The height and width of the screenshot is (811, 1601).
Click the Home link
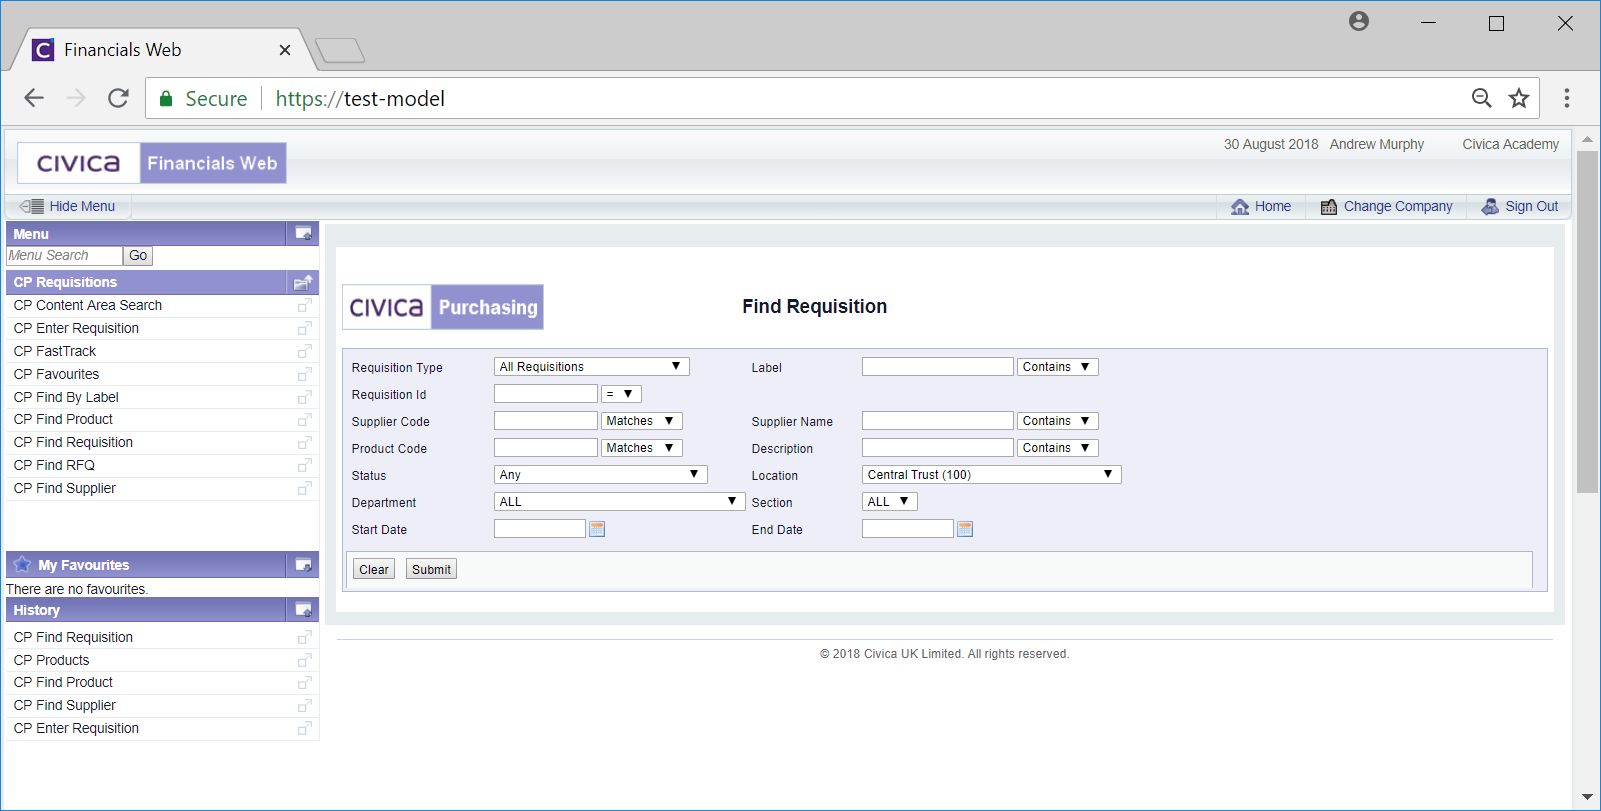coord(1273,207)
